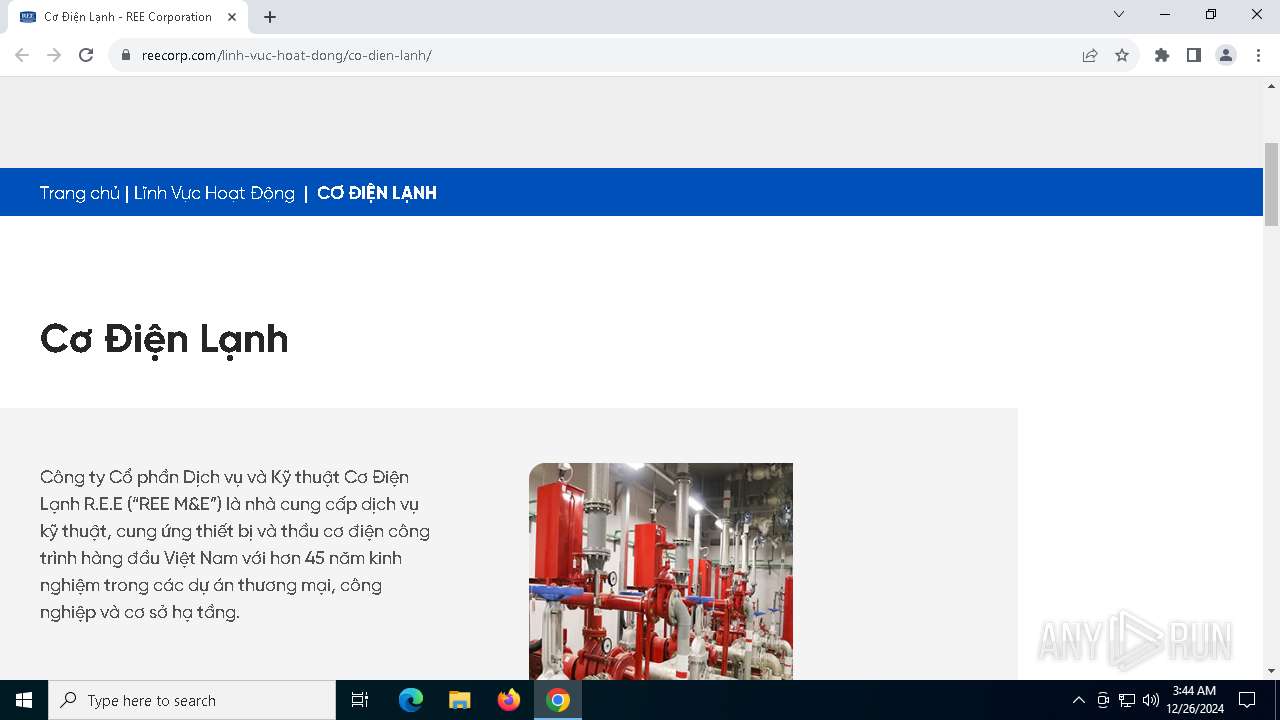
Task: Open the tab search dropdown chevron
Action: (1119, 14)
